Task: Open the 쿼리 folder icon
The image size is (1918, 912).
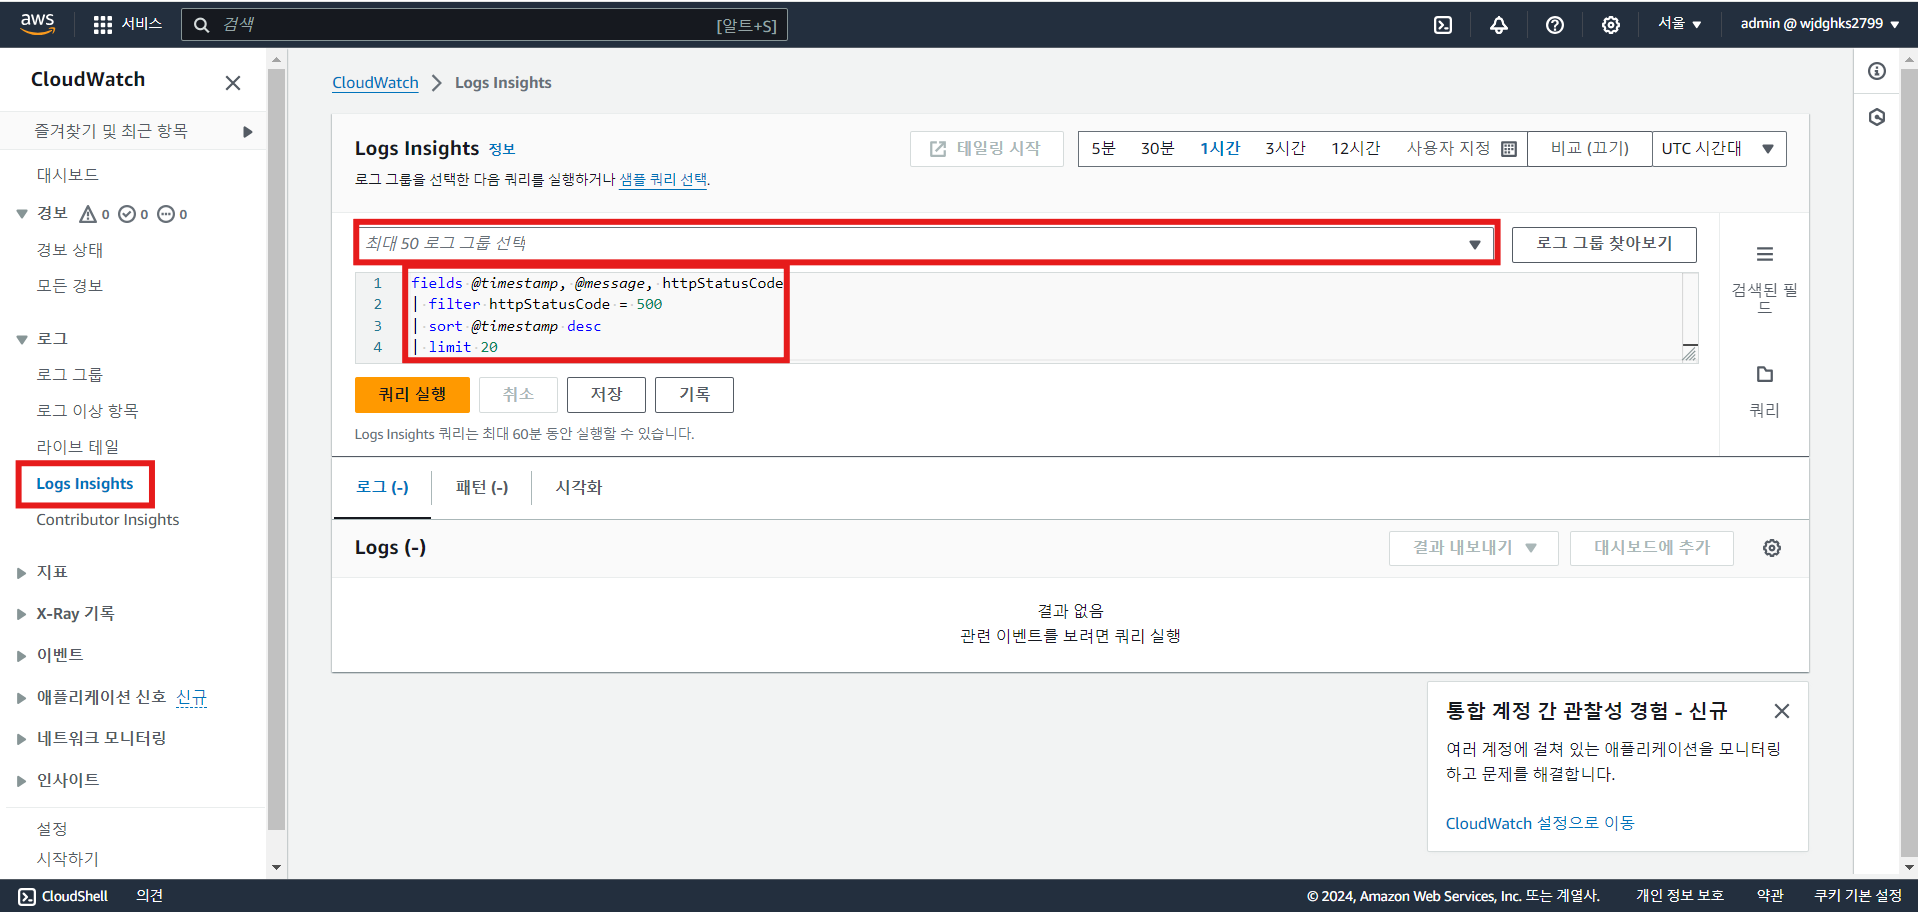Action: tap(1765, 374)
